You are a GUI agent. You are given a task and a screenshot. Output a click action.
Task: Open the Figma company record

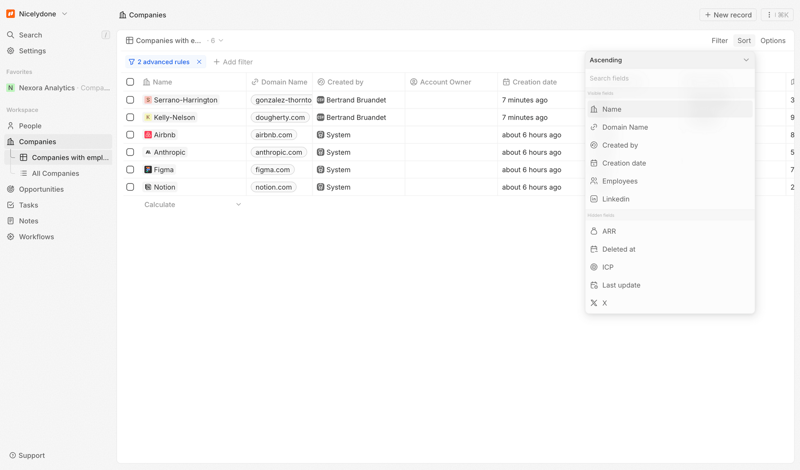[159, 169]
